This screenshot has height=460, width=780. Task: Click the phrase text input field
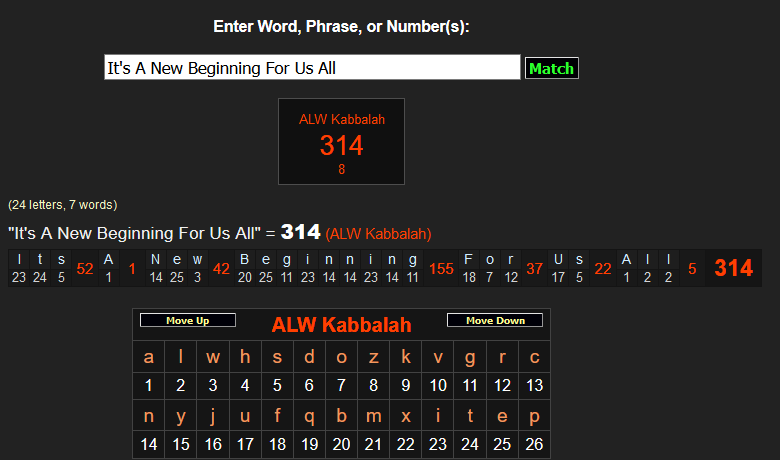(312, 68)
